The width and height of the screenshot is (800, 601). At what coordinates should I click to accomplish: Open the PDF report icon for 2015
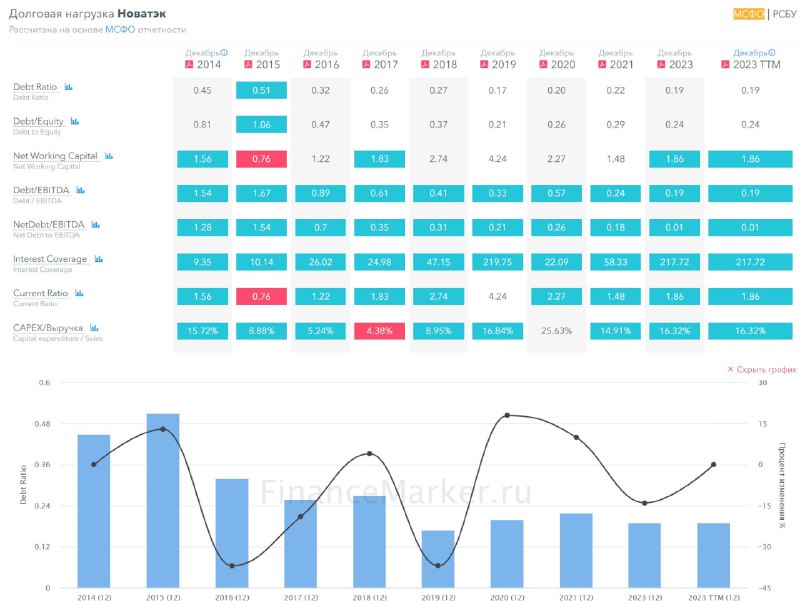coord(248,64)
